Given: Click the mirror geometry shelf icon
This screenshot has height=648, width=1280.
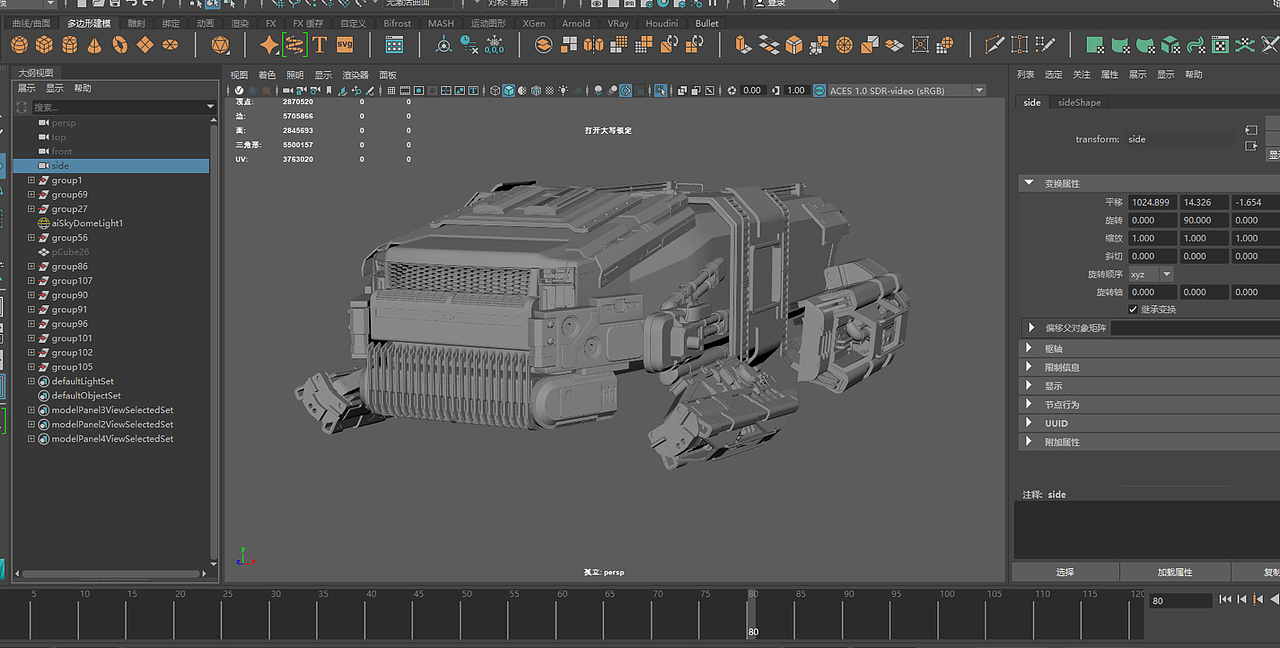Looking at the screenshot, I should 594,44.
